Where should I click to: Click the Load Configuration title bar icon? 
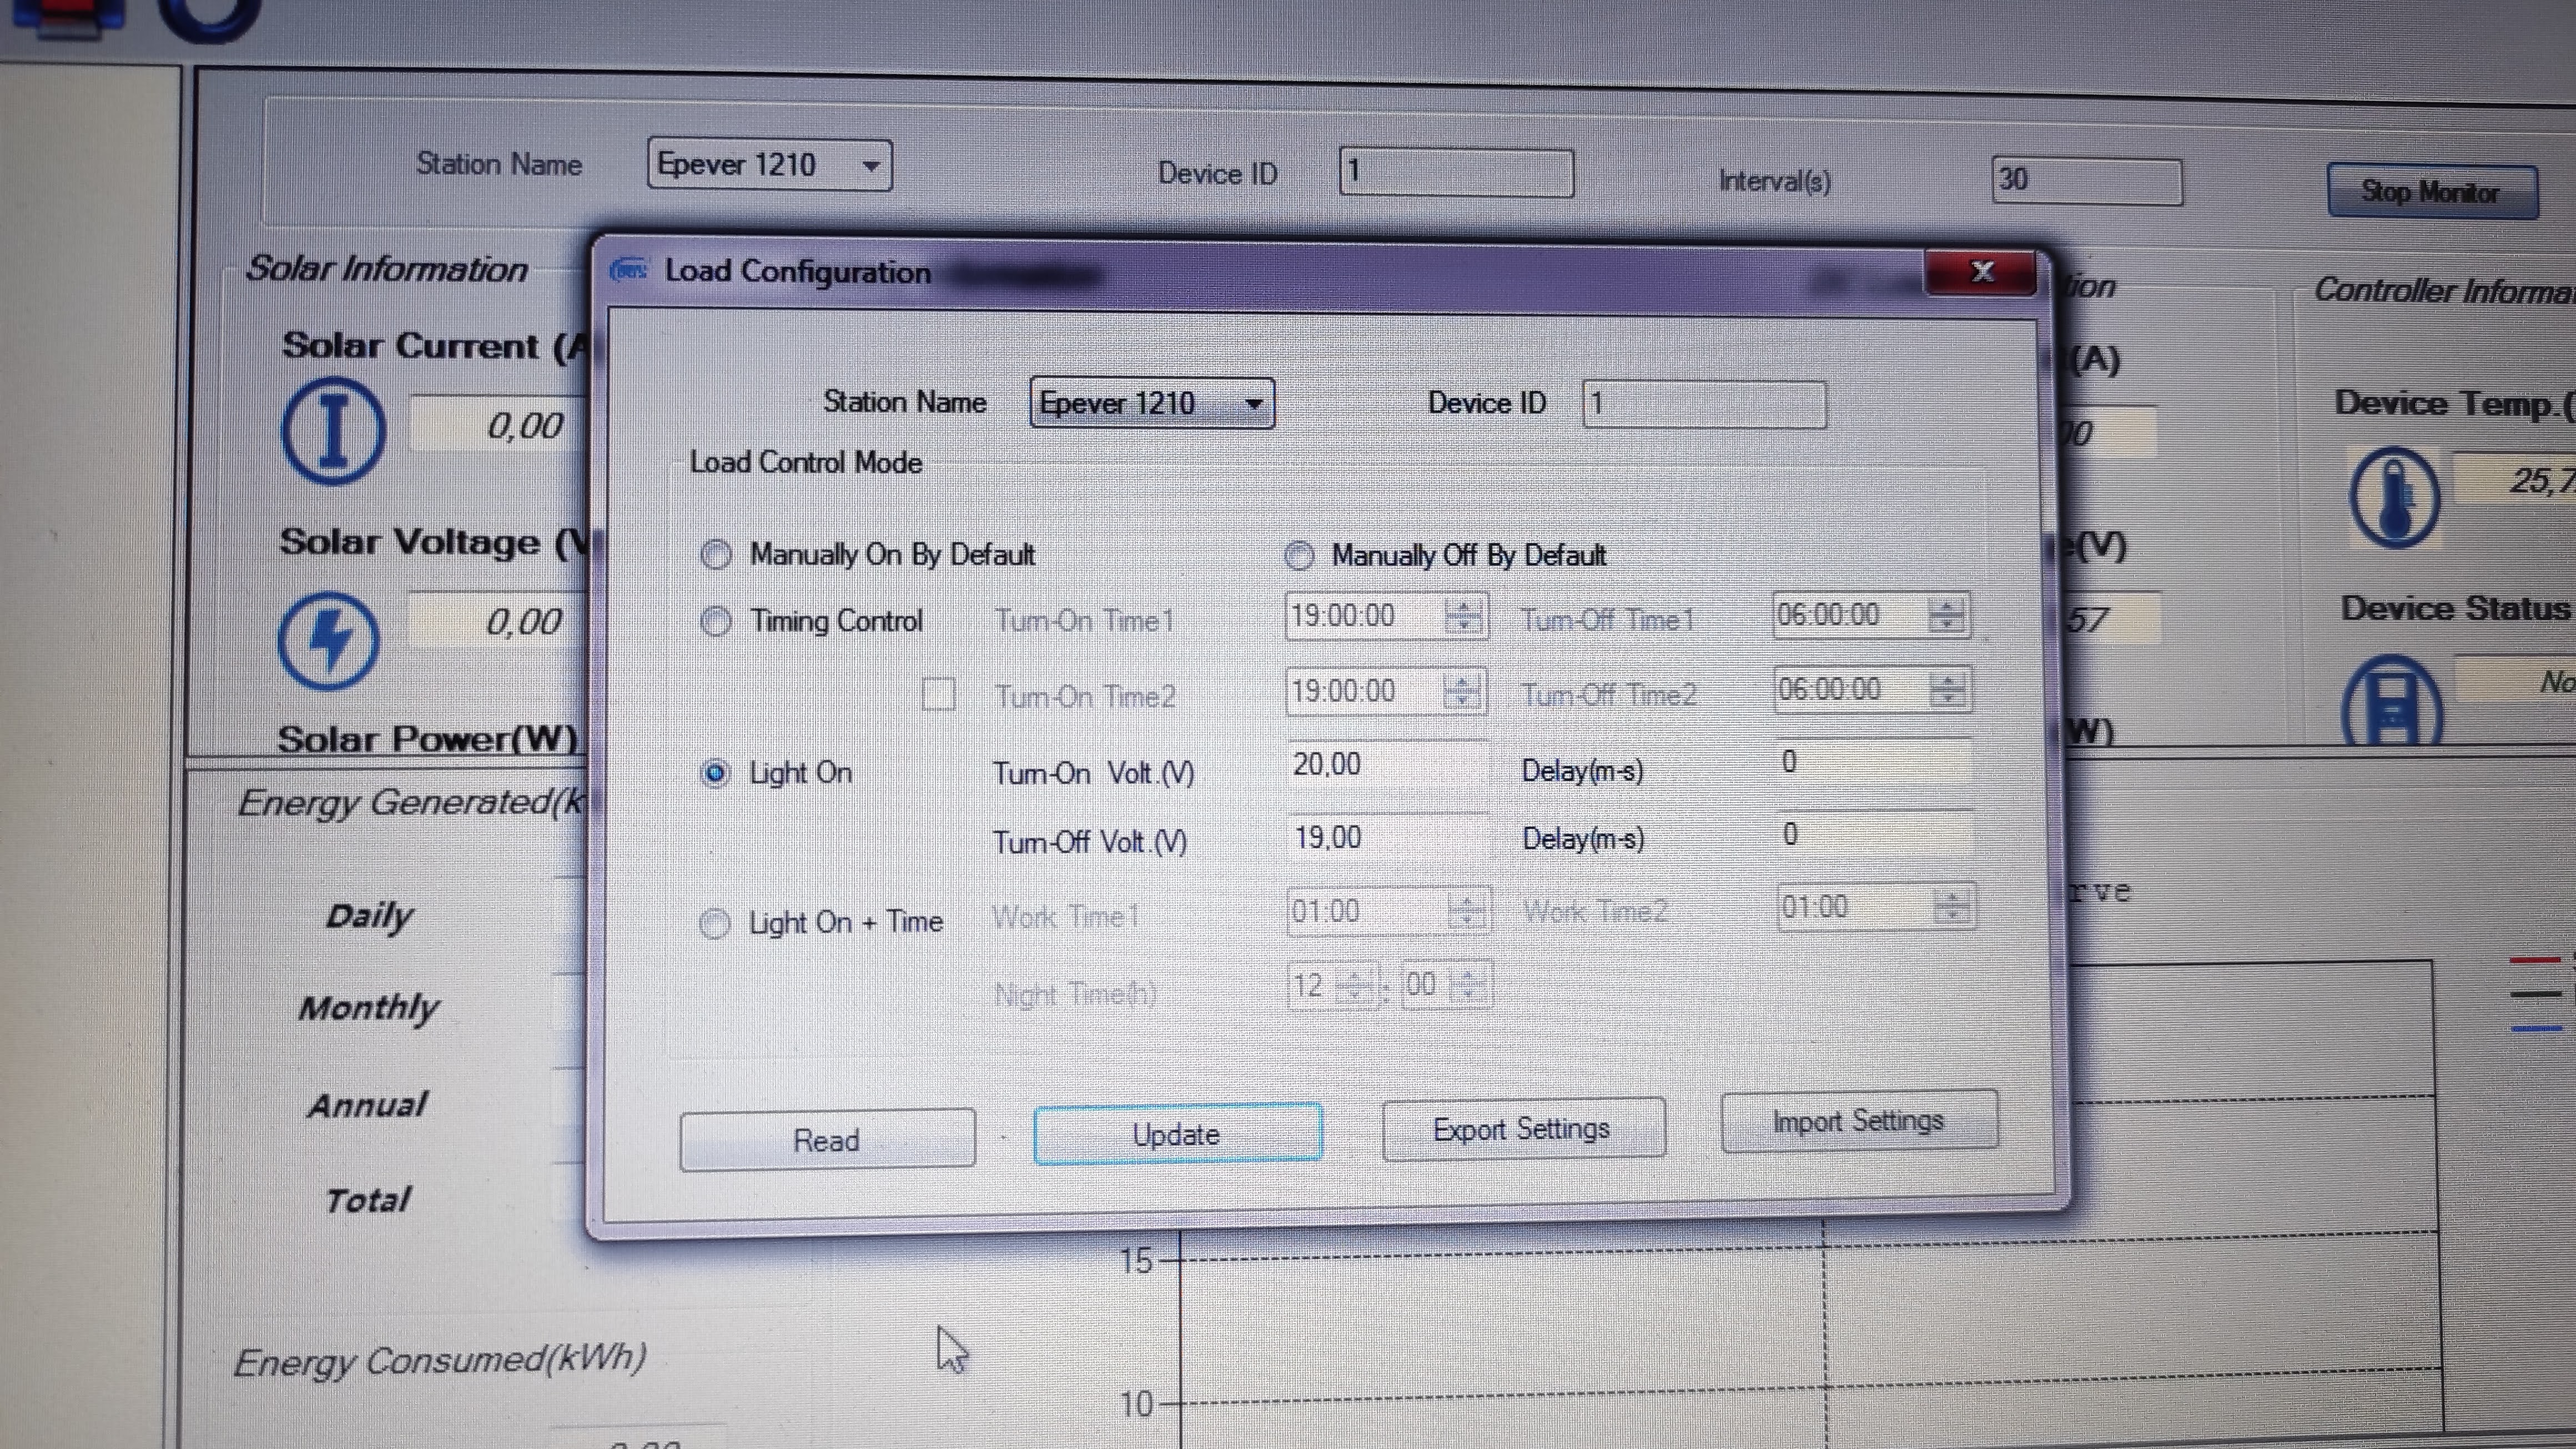(629, 270)
